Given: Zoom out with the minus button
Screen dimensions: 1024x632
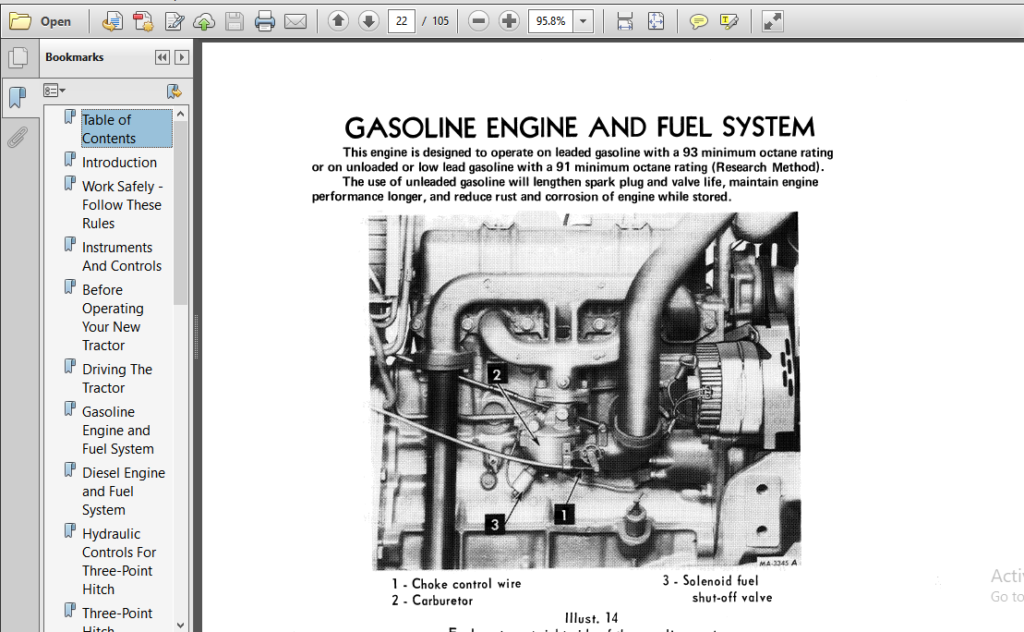Looking at the screenshot, I should (478, 21).
